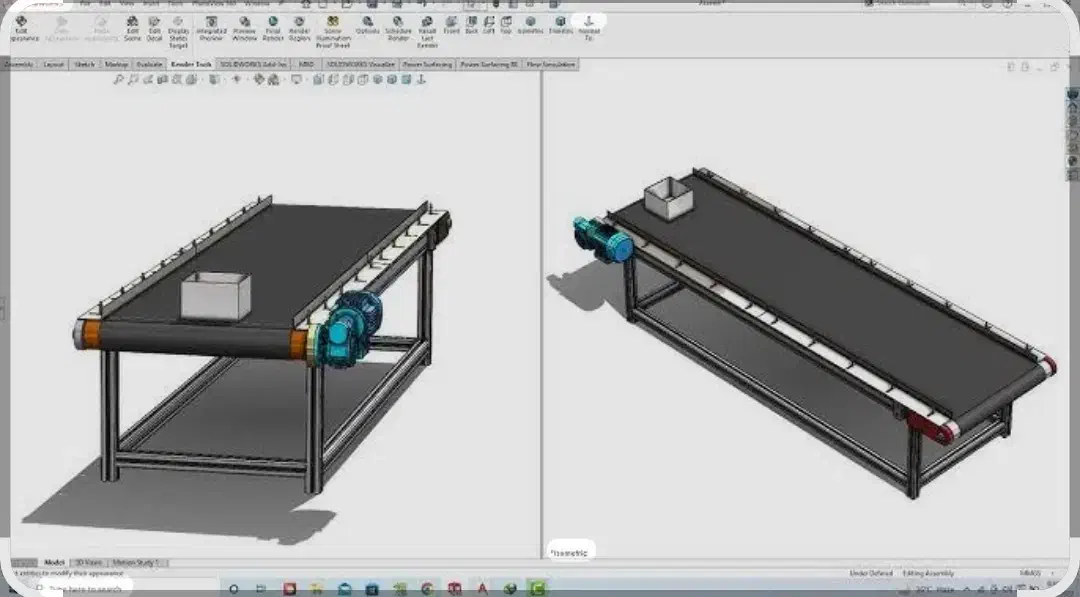Open the Sketch ribbon tab

click(84, 64)
